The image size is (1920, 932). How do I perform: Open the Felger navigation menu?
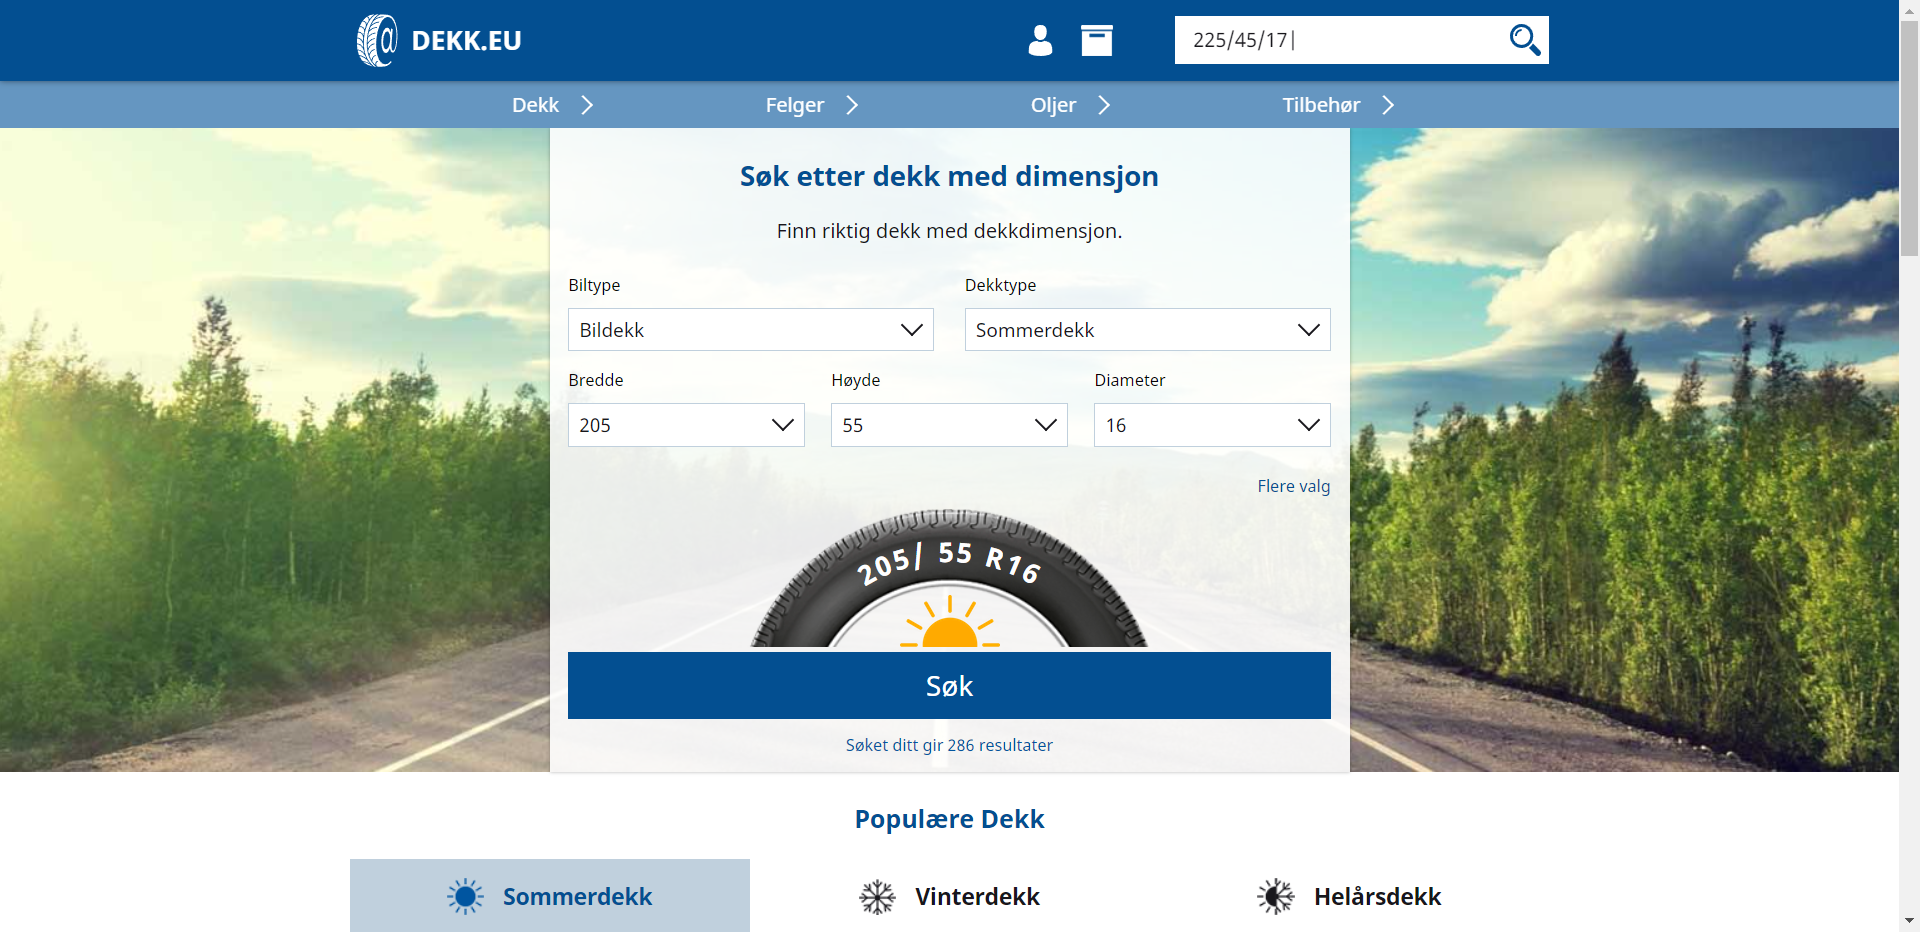(x=795, y=105)
